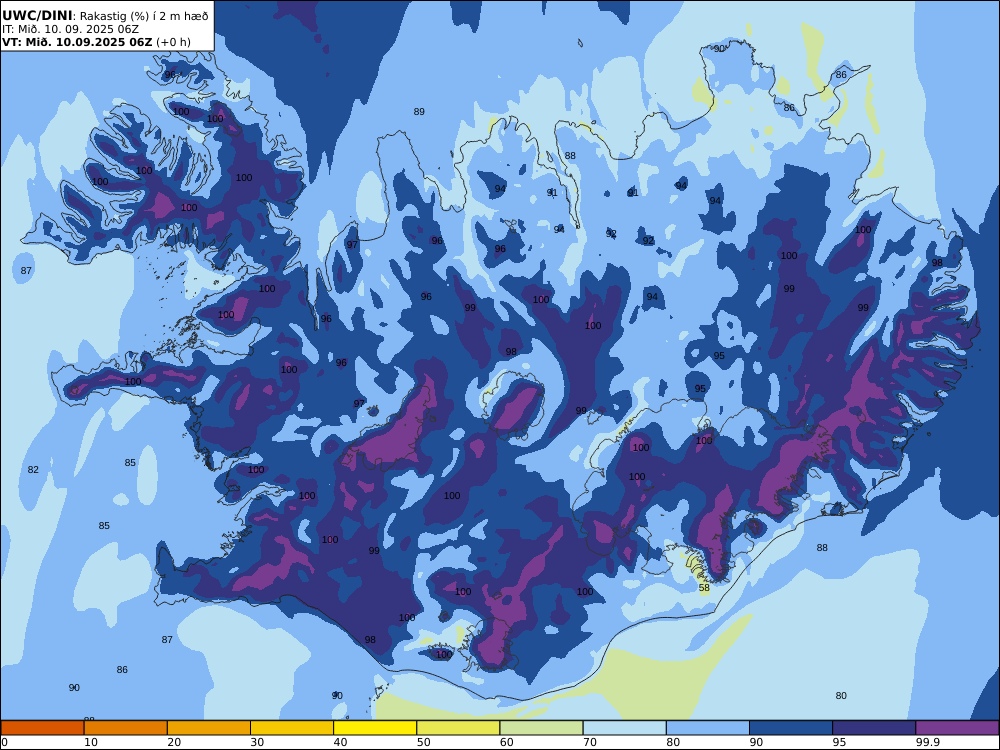Pick the light green 60–70 legend band
Viewport: 1000px width, 750px height.
point(541,728)
